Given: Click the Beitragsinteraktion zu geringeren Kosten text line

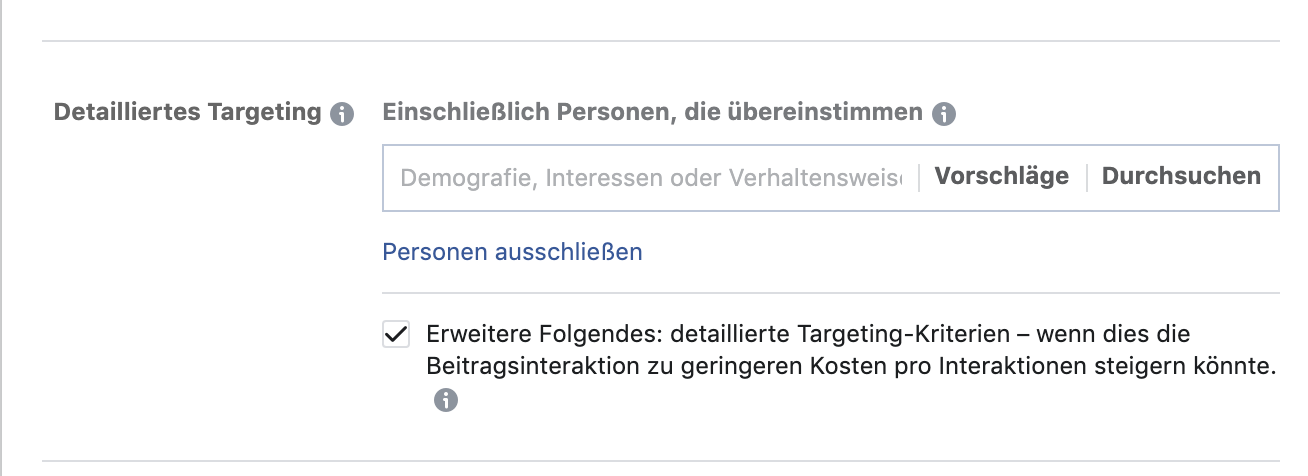Looking at the screenshot, I should click(851, 367).
